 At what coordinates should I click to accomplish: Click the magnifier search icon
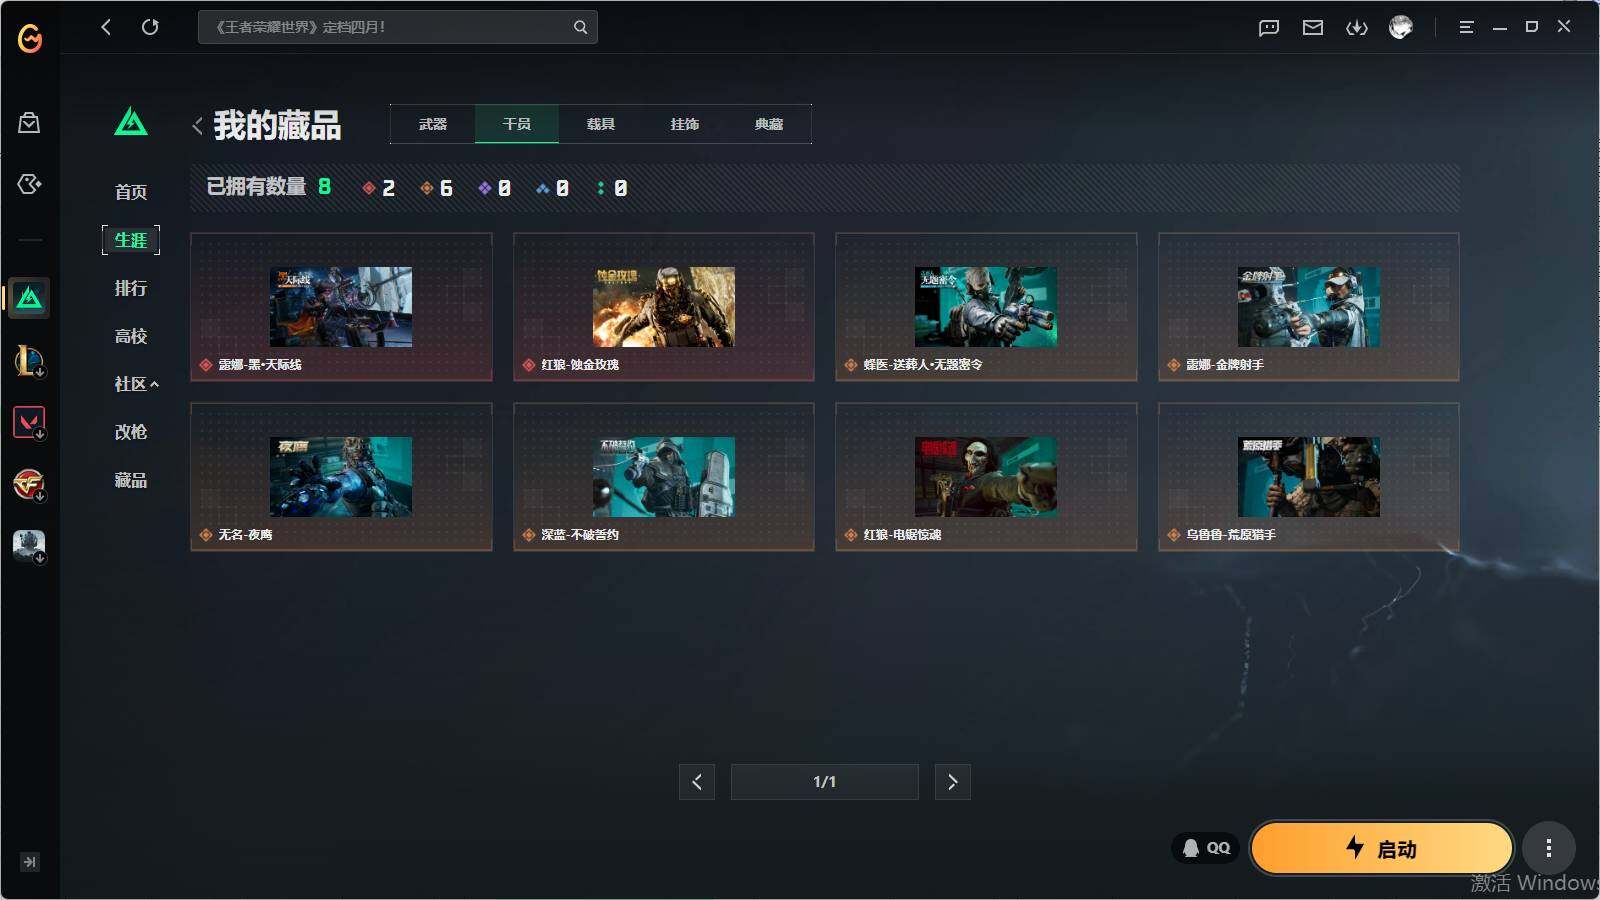(x=580, y=27)
